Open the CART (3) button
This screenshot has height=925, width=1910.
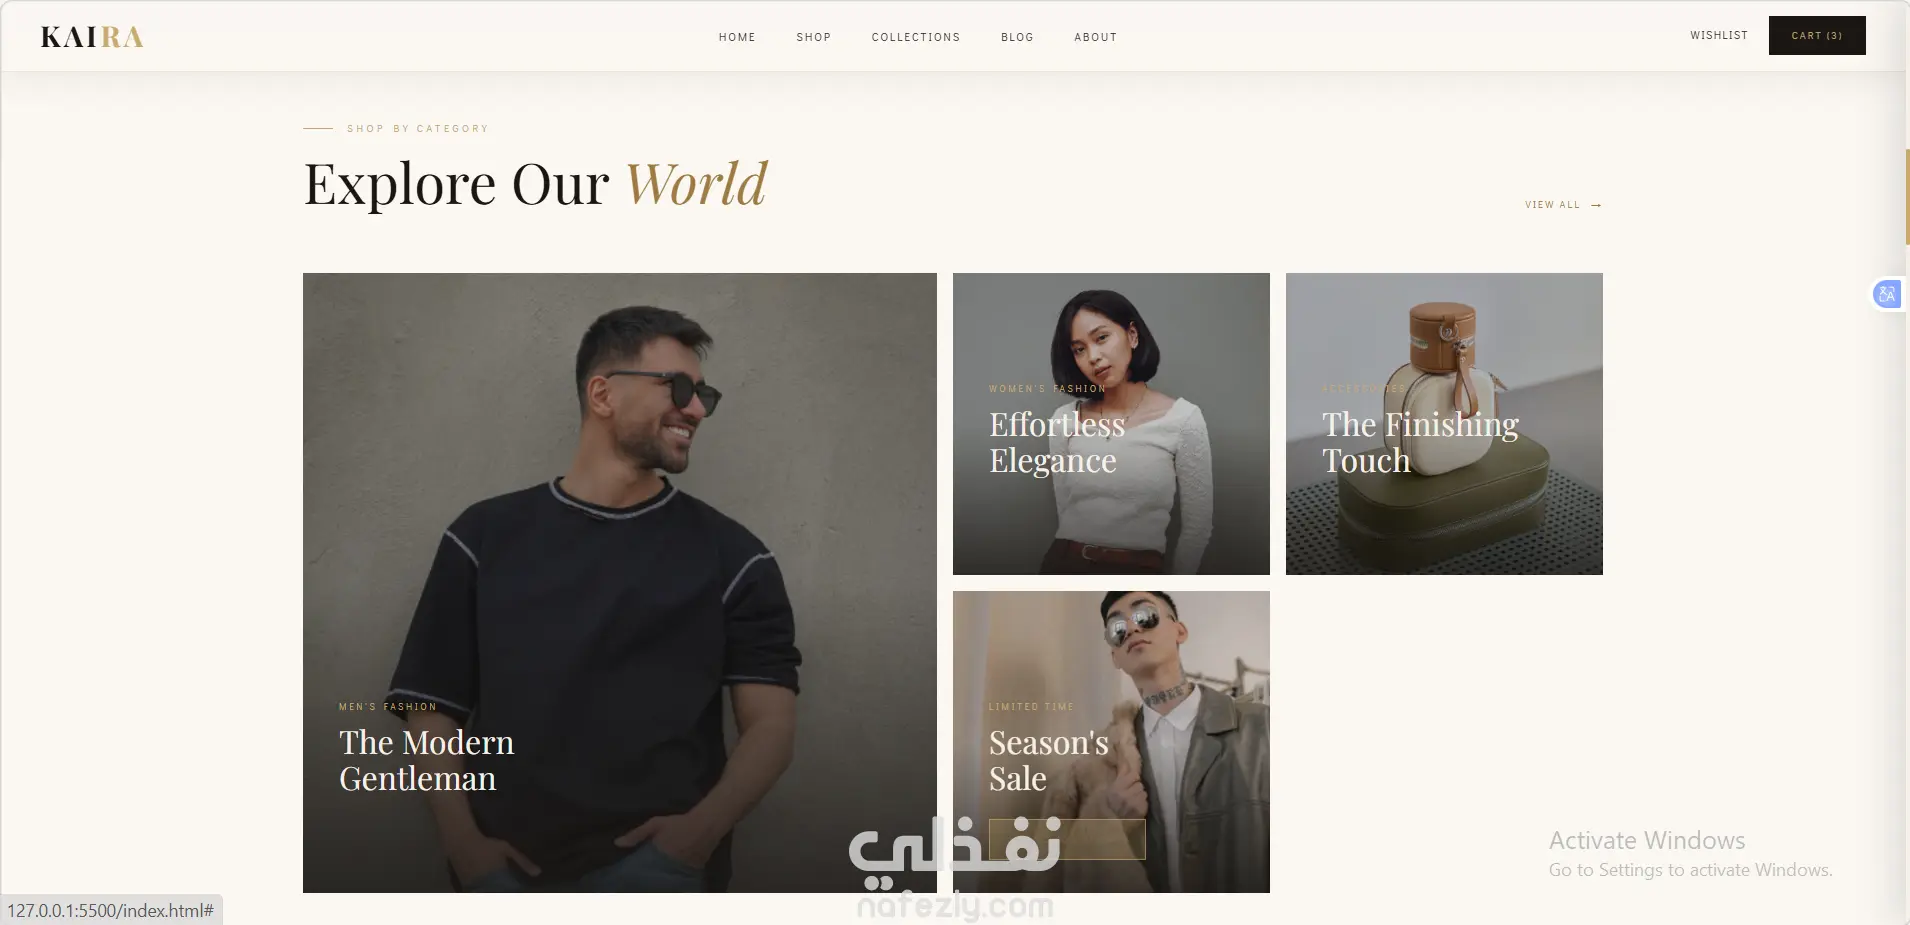(x=1817, y=35)
